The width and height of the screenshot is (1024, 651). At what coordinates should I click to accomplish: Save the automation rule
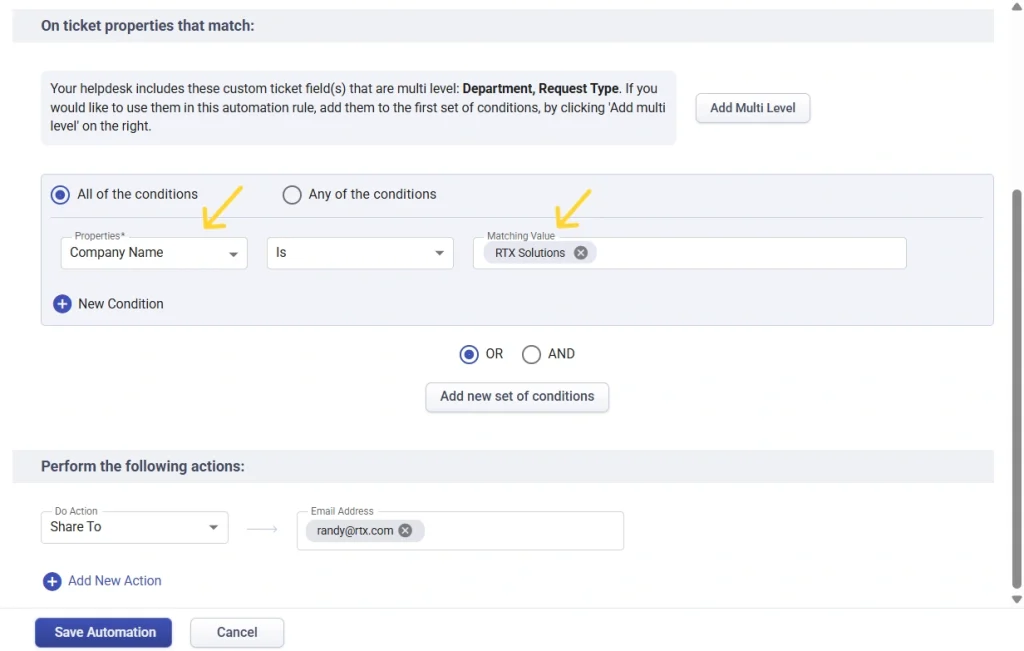[x=104, y=633]
